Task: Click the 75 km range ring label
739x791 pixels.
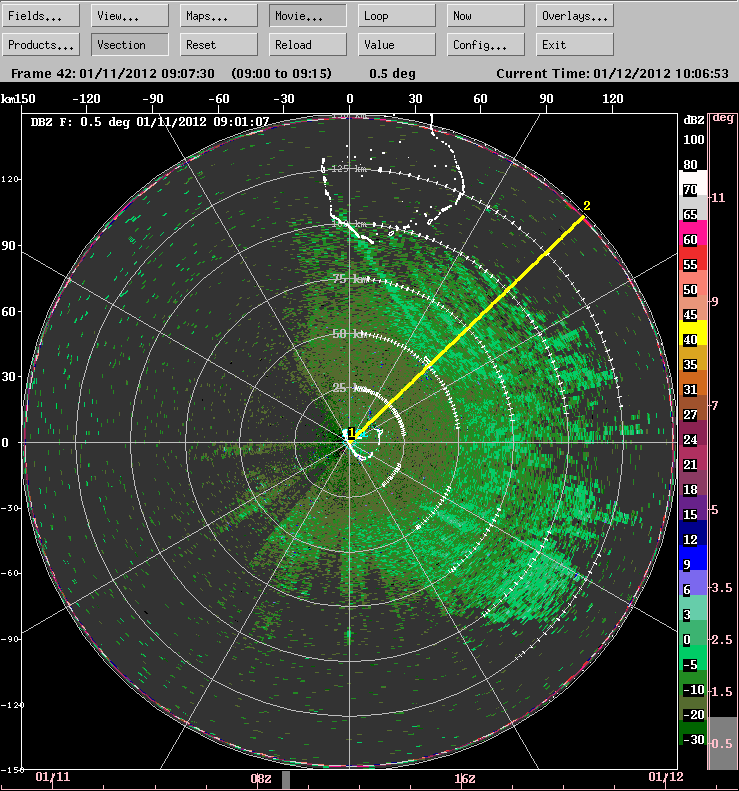Action: [350, 278]
